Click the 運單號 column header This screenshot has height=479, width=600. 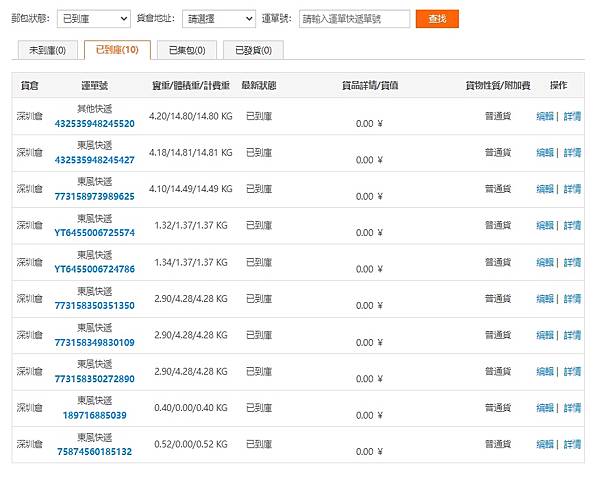[95, 85]
